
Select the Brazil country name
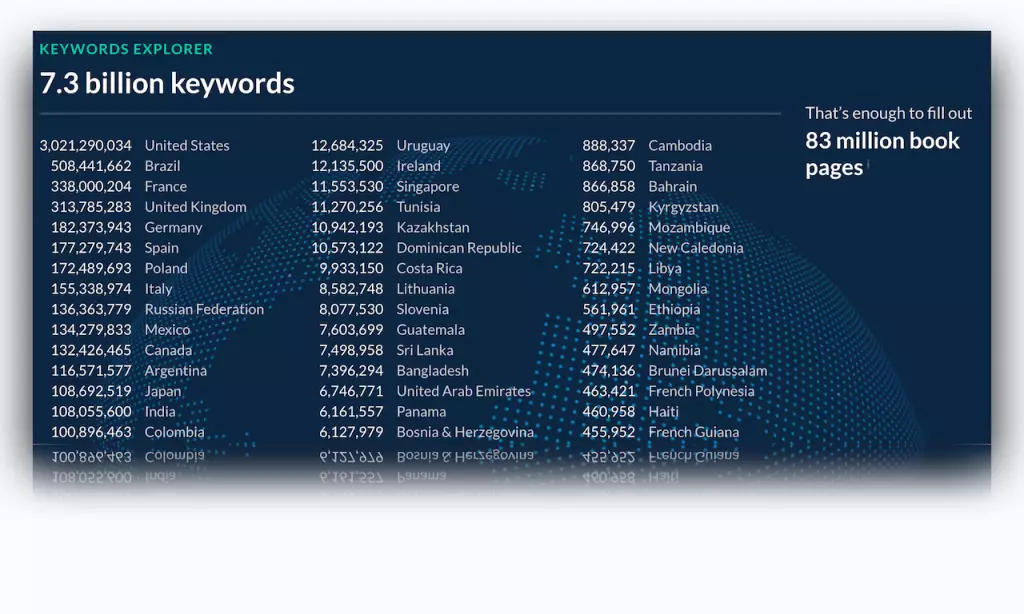tap(162, 166)
